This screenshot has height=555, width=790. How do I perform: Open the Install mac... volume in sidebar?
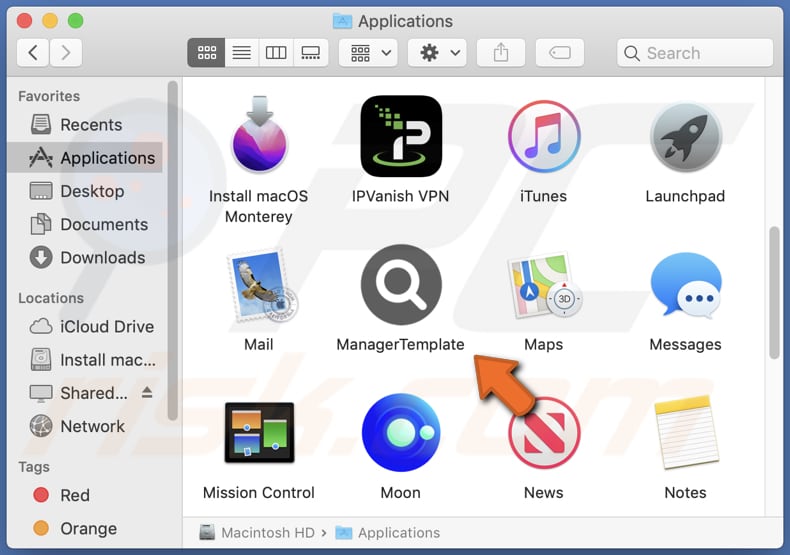pyautogui.click(x=85, y=360)
